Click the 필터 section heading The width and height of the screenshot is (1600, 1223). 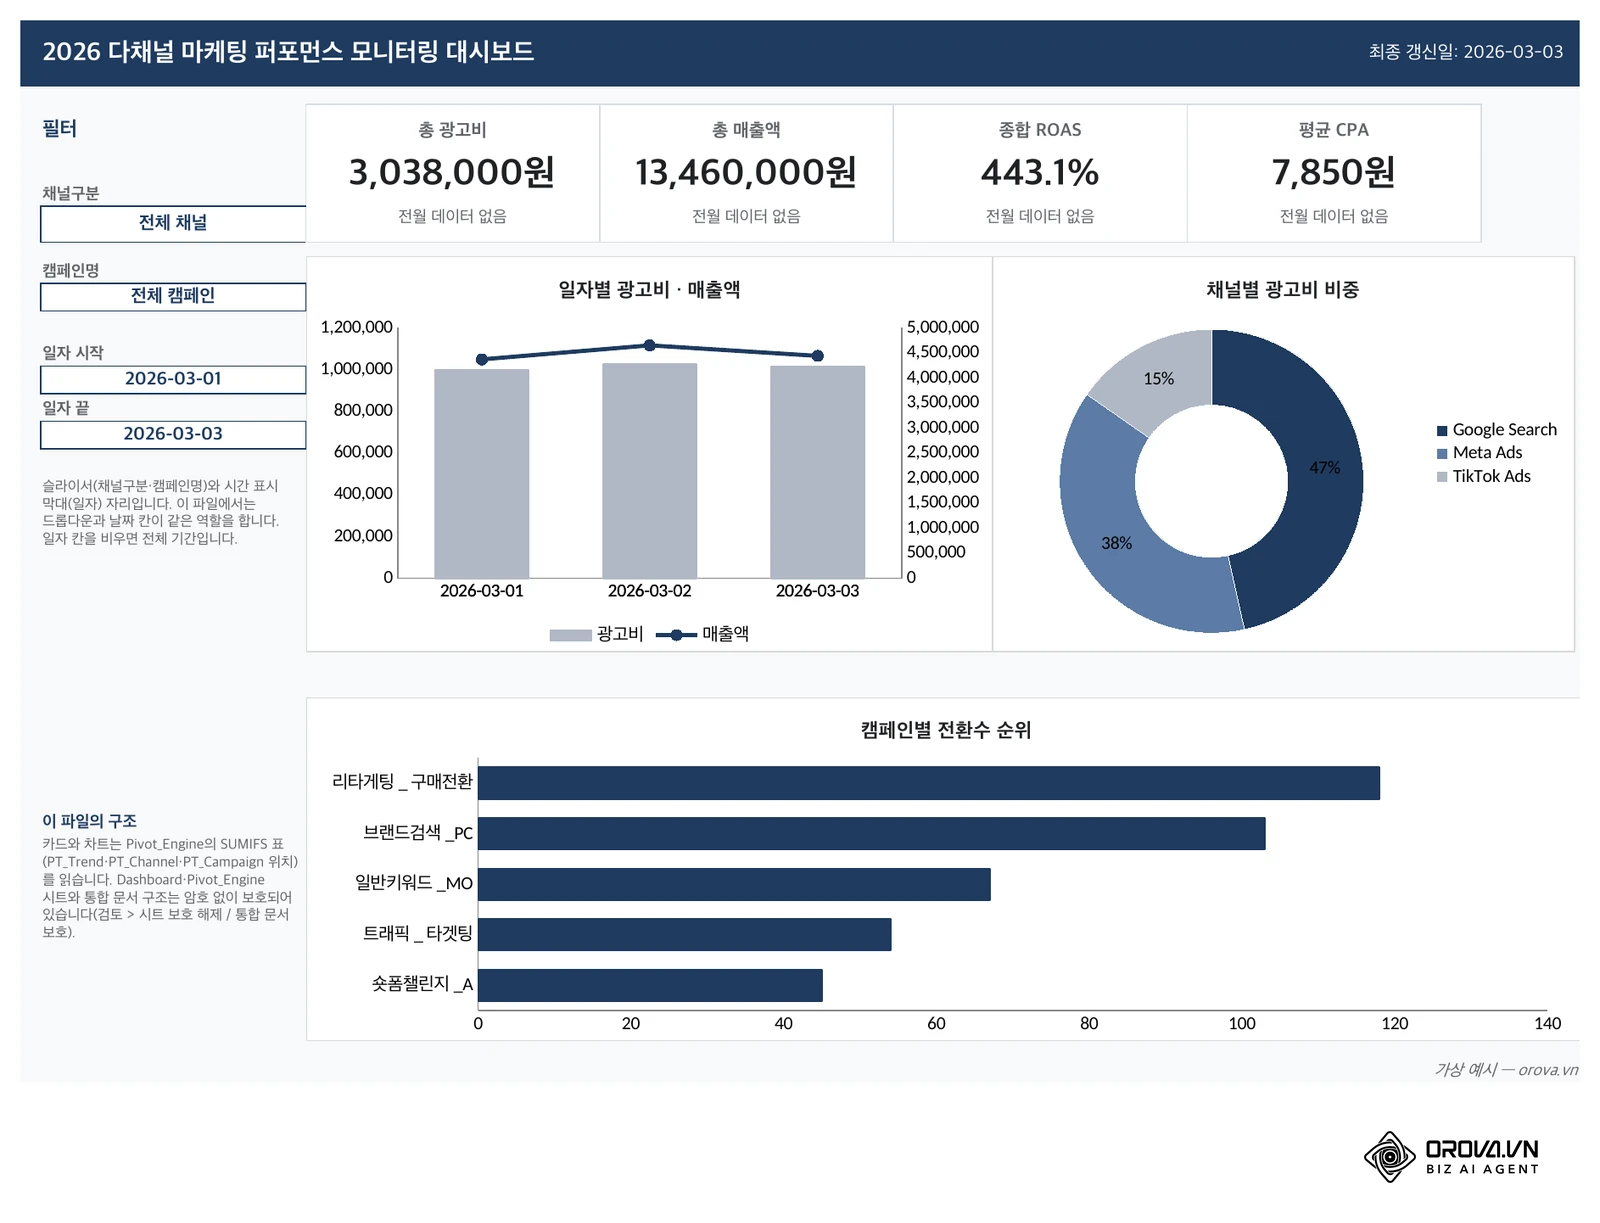(x=59, y=129)
